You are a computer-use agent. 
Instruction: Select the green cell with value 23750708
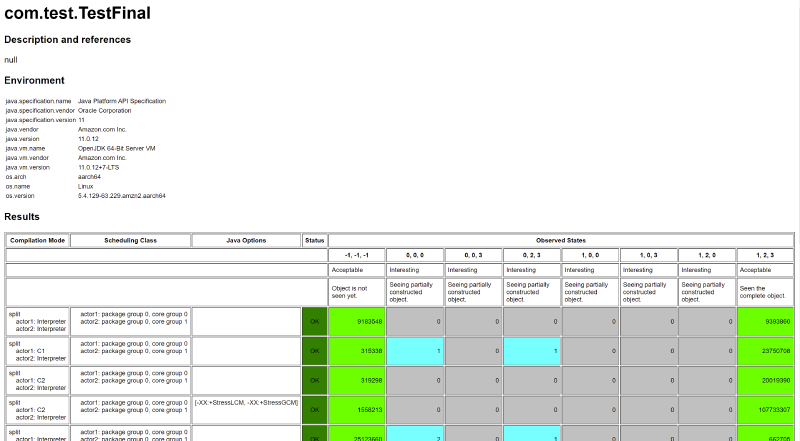click(766, 351)
